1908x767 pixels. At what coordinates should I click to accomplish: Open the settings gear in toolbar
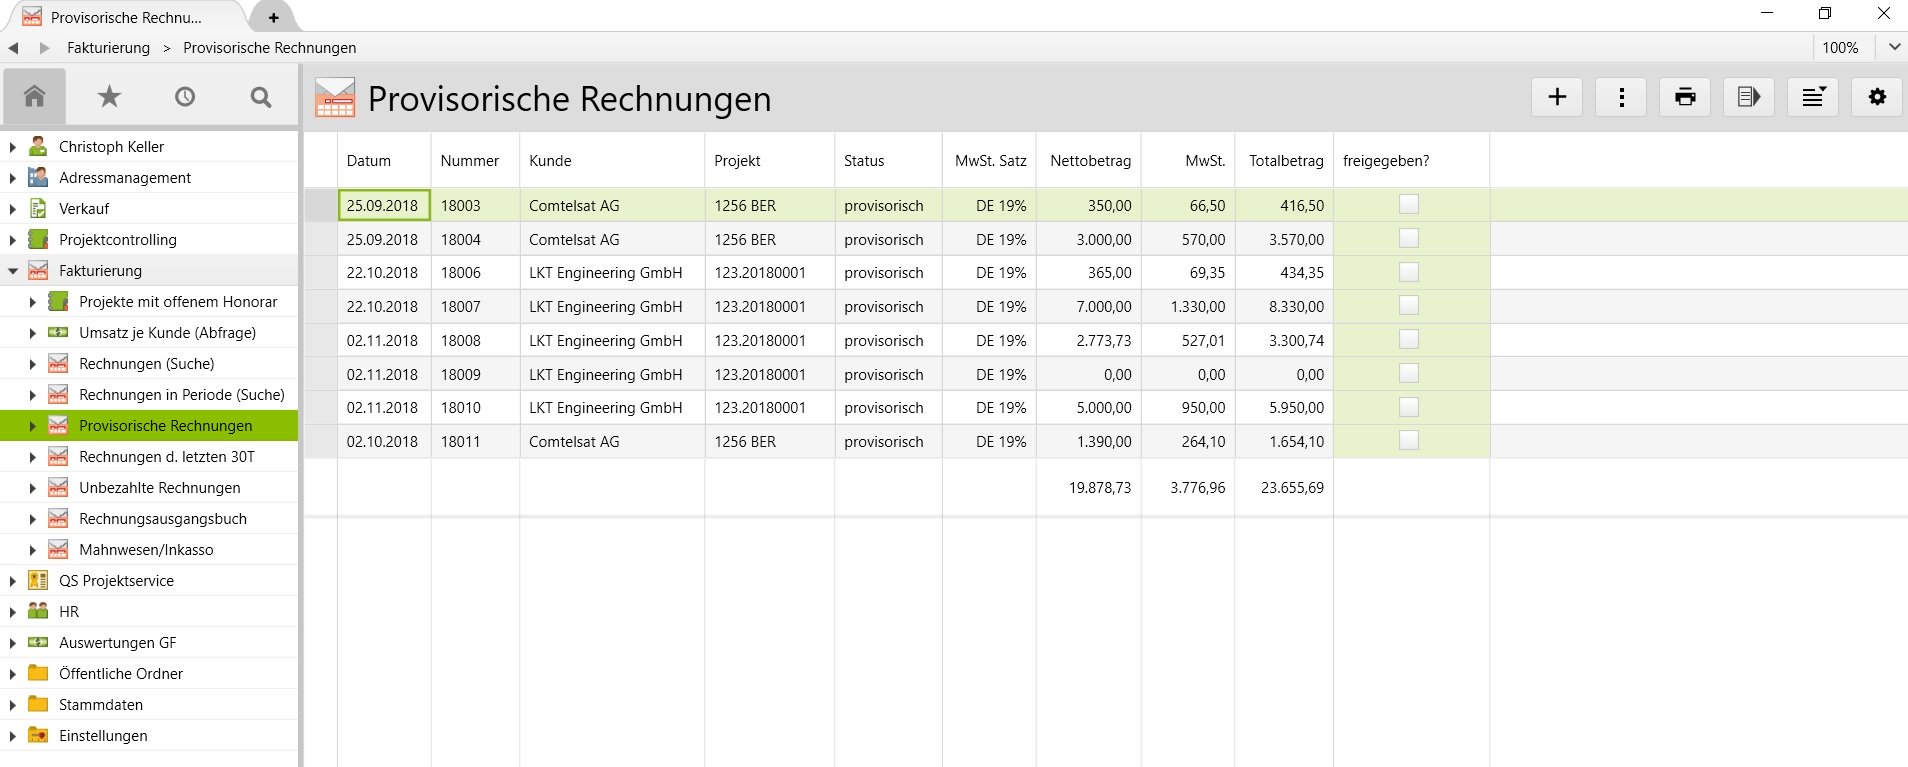point(1877,97)
